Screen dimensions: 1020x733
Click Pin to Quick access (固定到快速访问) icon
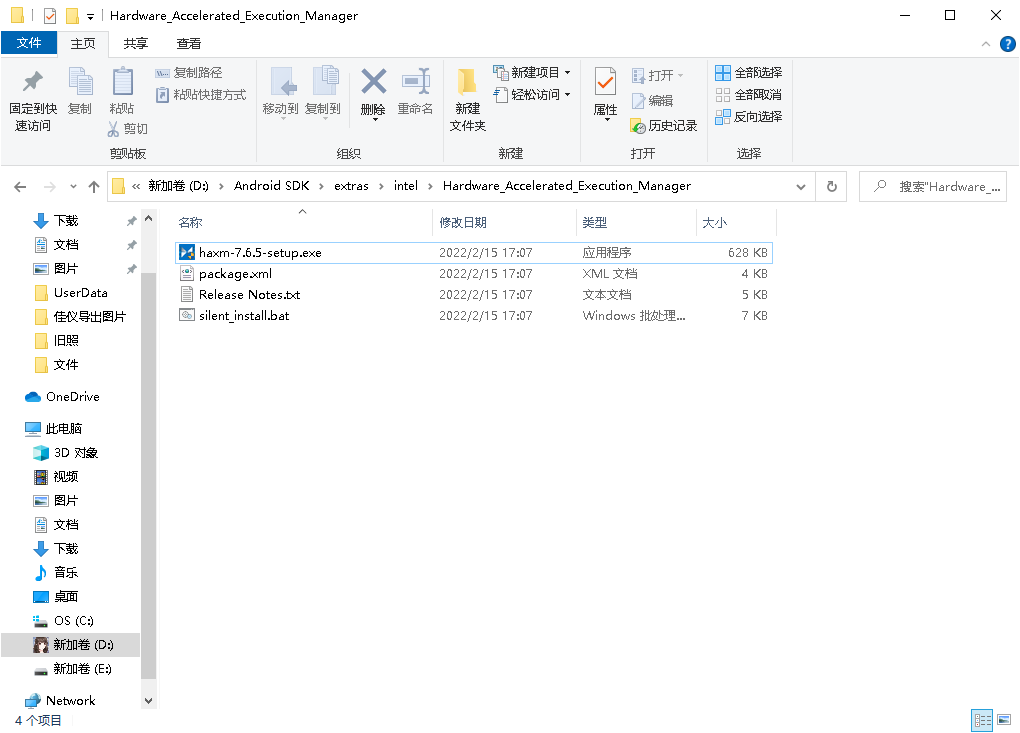(x=33, y=82)
